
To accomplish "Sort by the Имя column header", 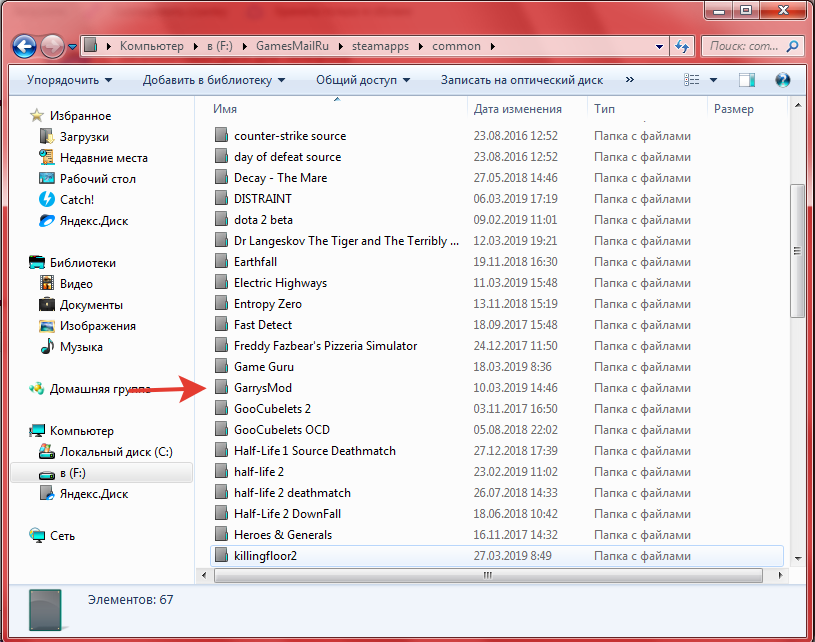I will coord(225,109).
